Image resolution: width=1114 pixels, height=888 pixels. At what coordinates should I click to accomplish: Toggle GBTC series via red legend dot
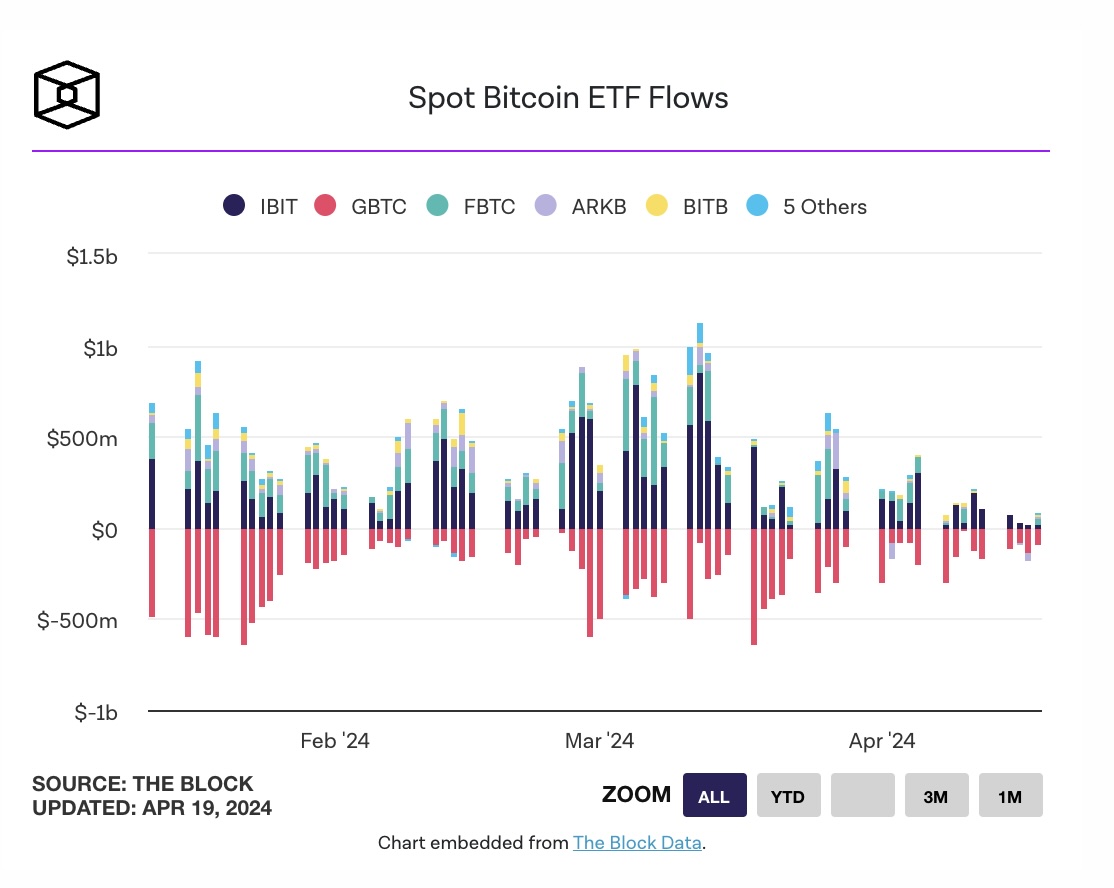coord(325,205)
